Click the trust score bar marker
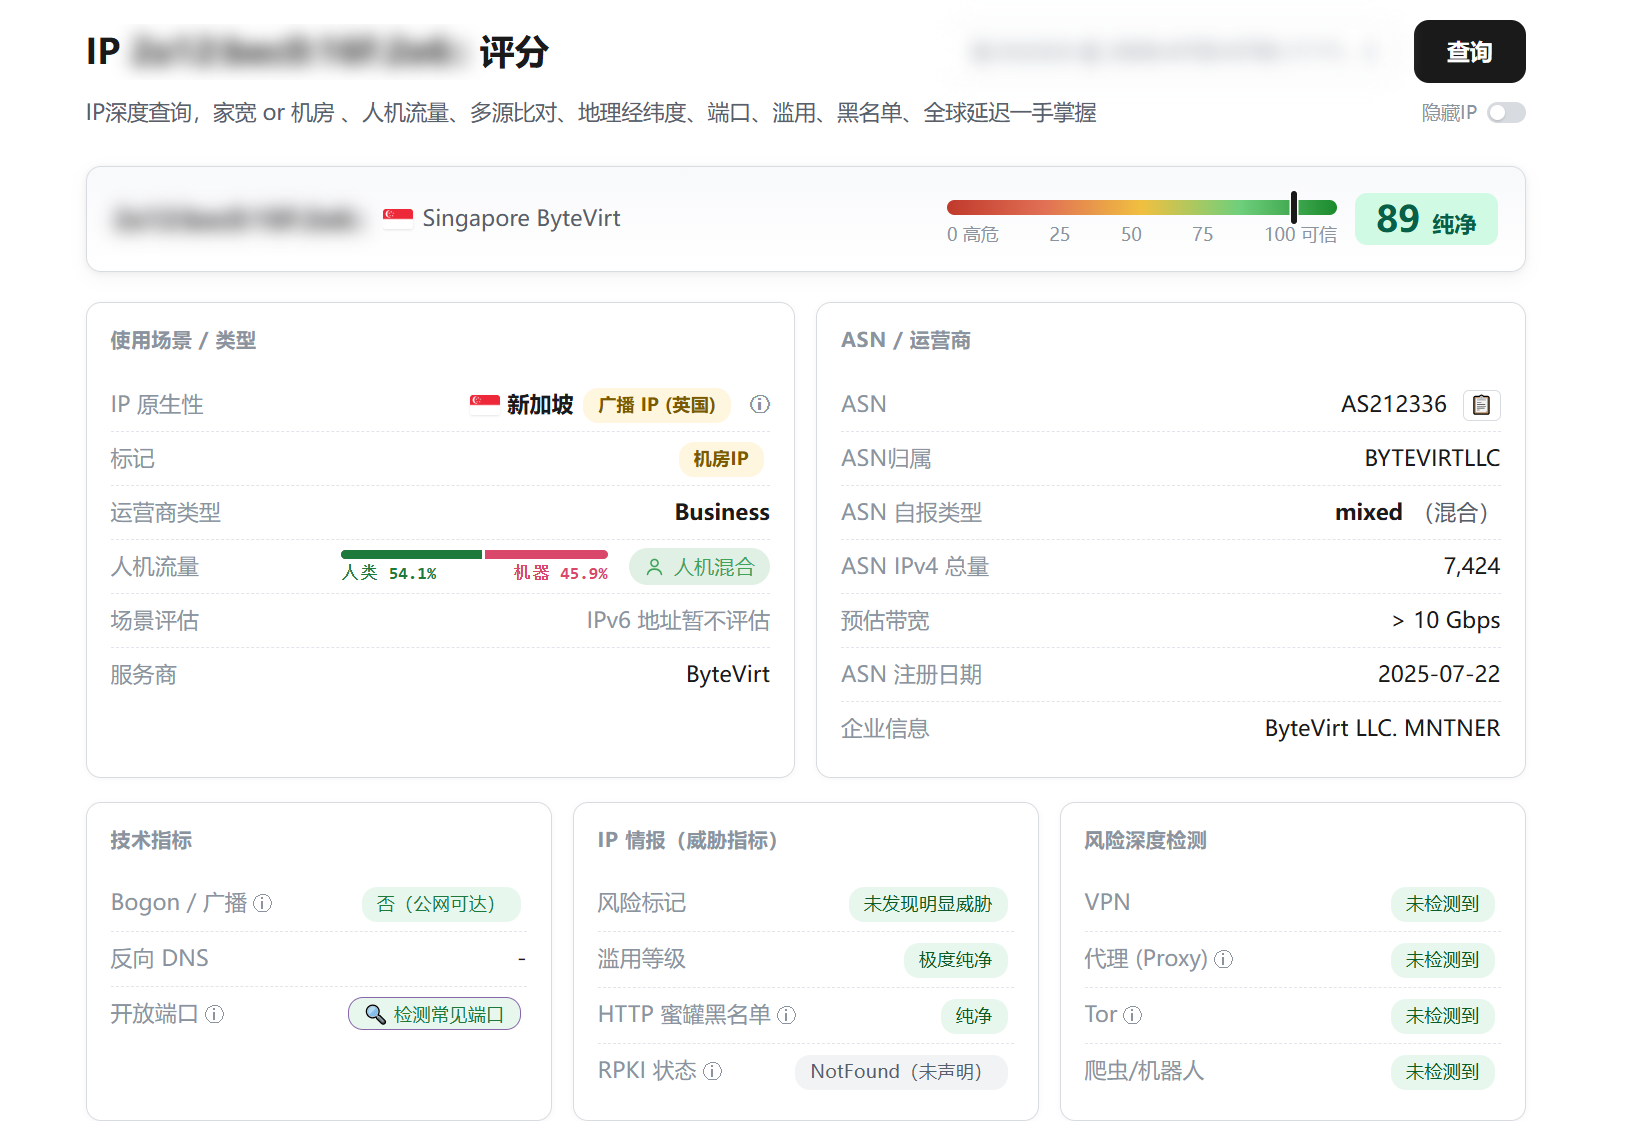This screenshot has height=1121, width=1635. pyautogui.click(x=1294, y=207)
